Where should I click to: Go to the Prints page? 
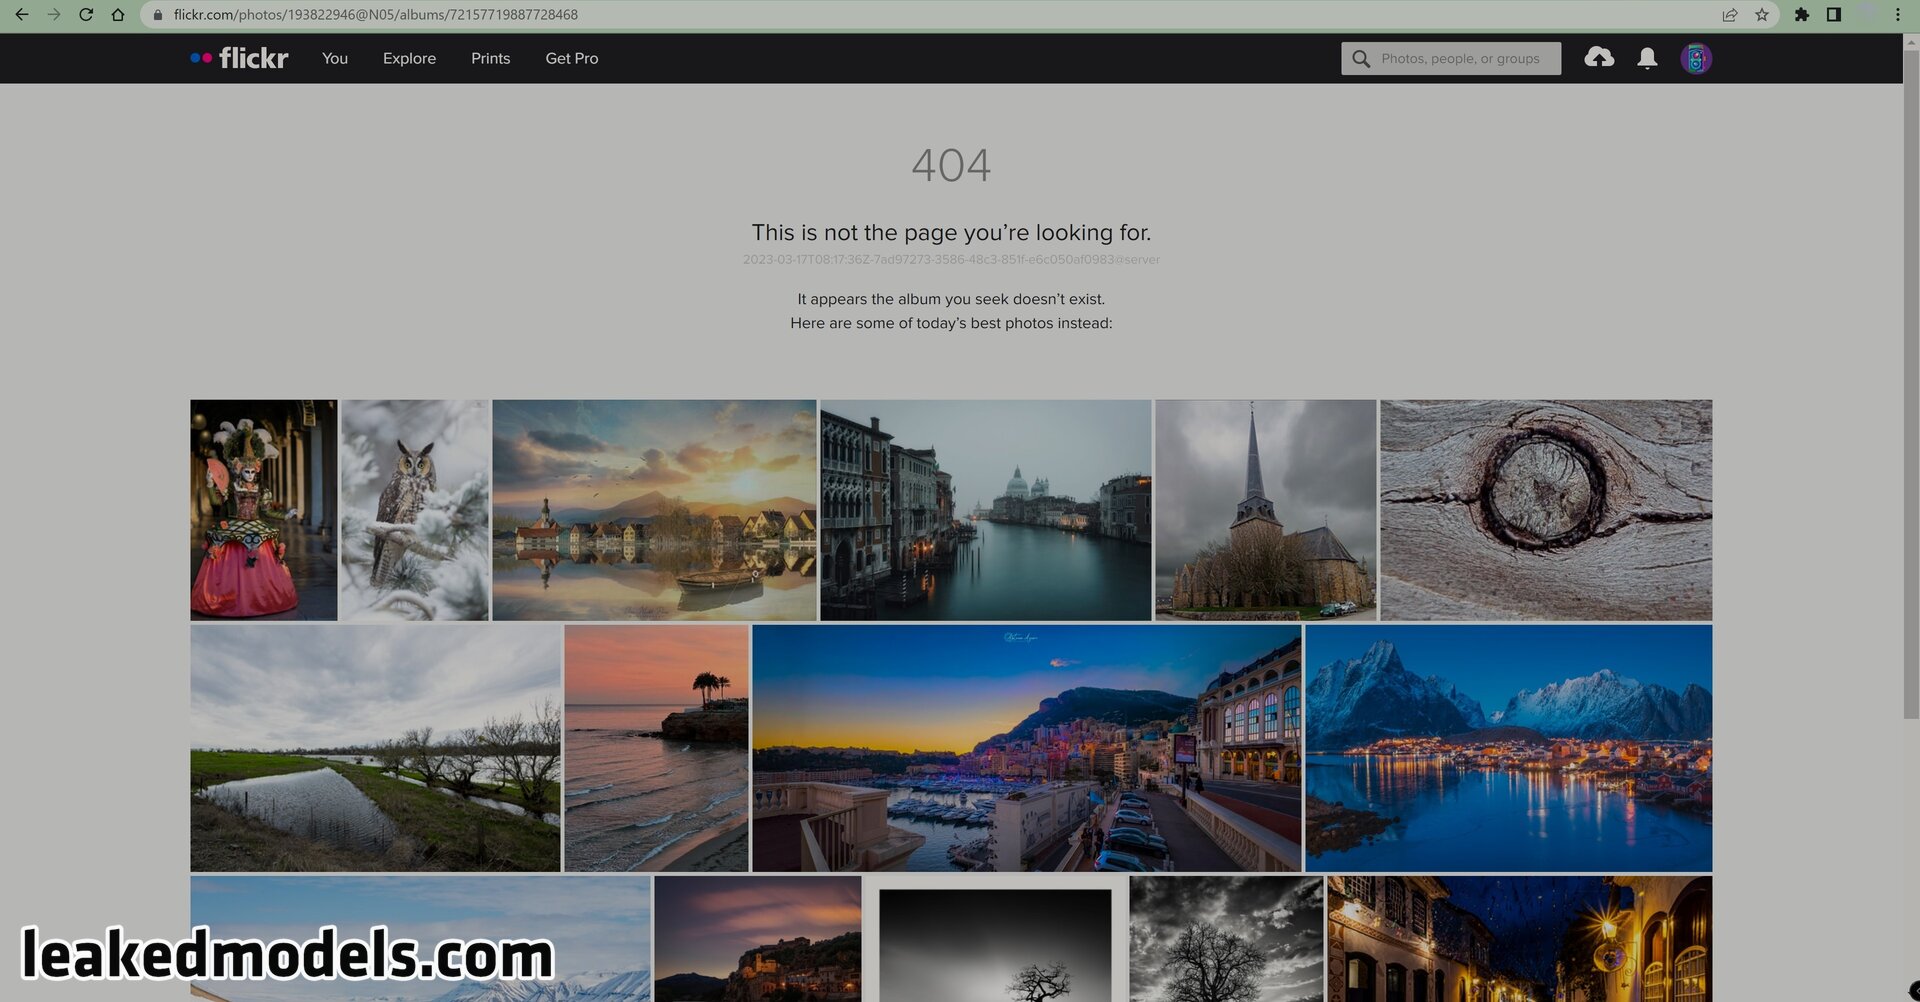pyautogui.click(x=490, y=59)
